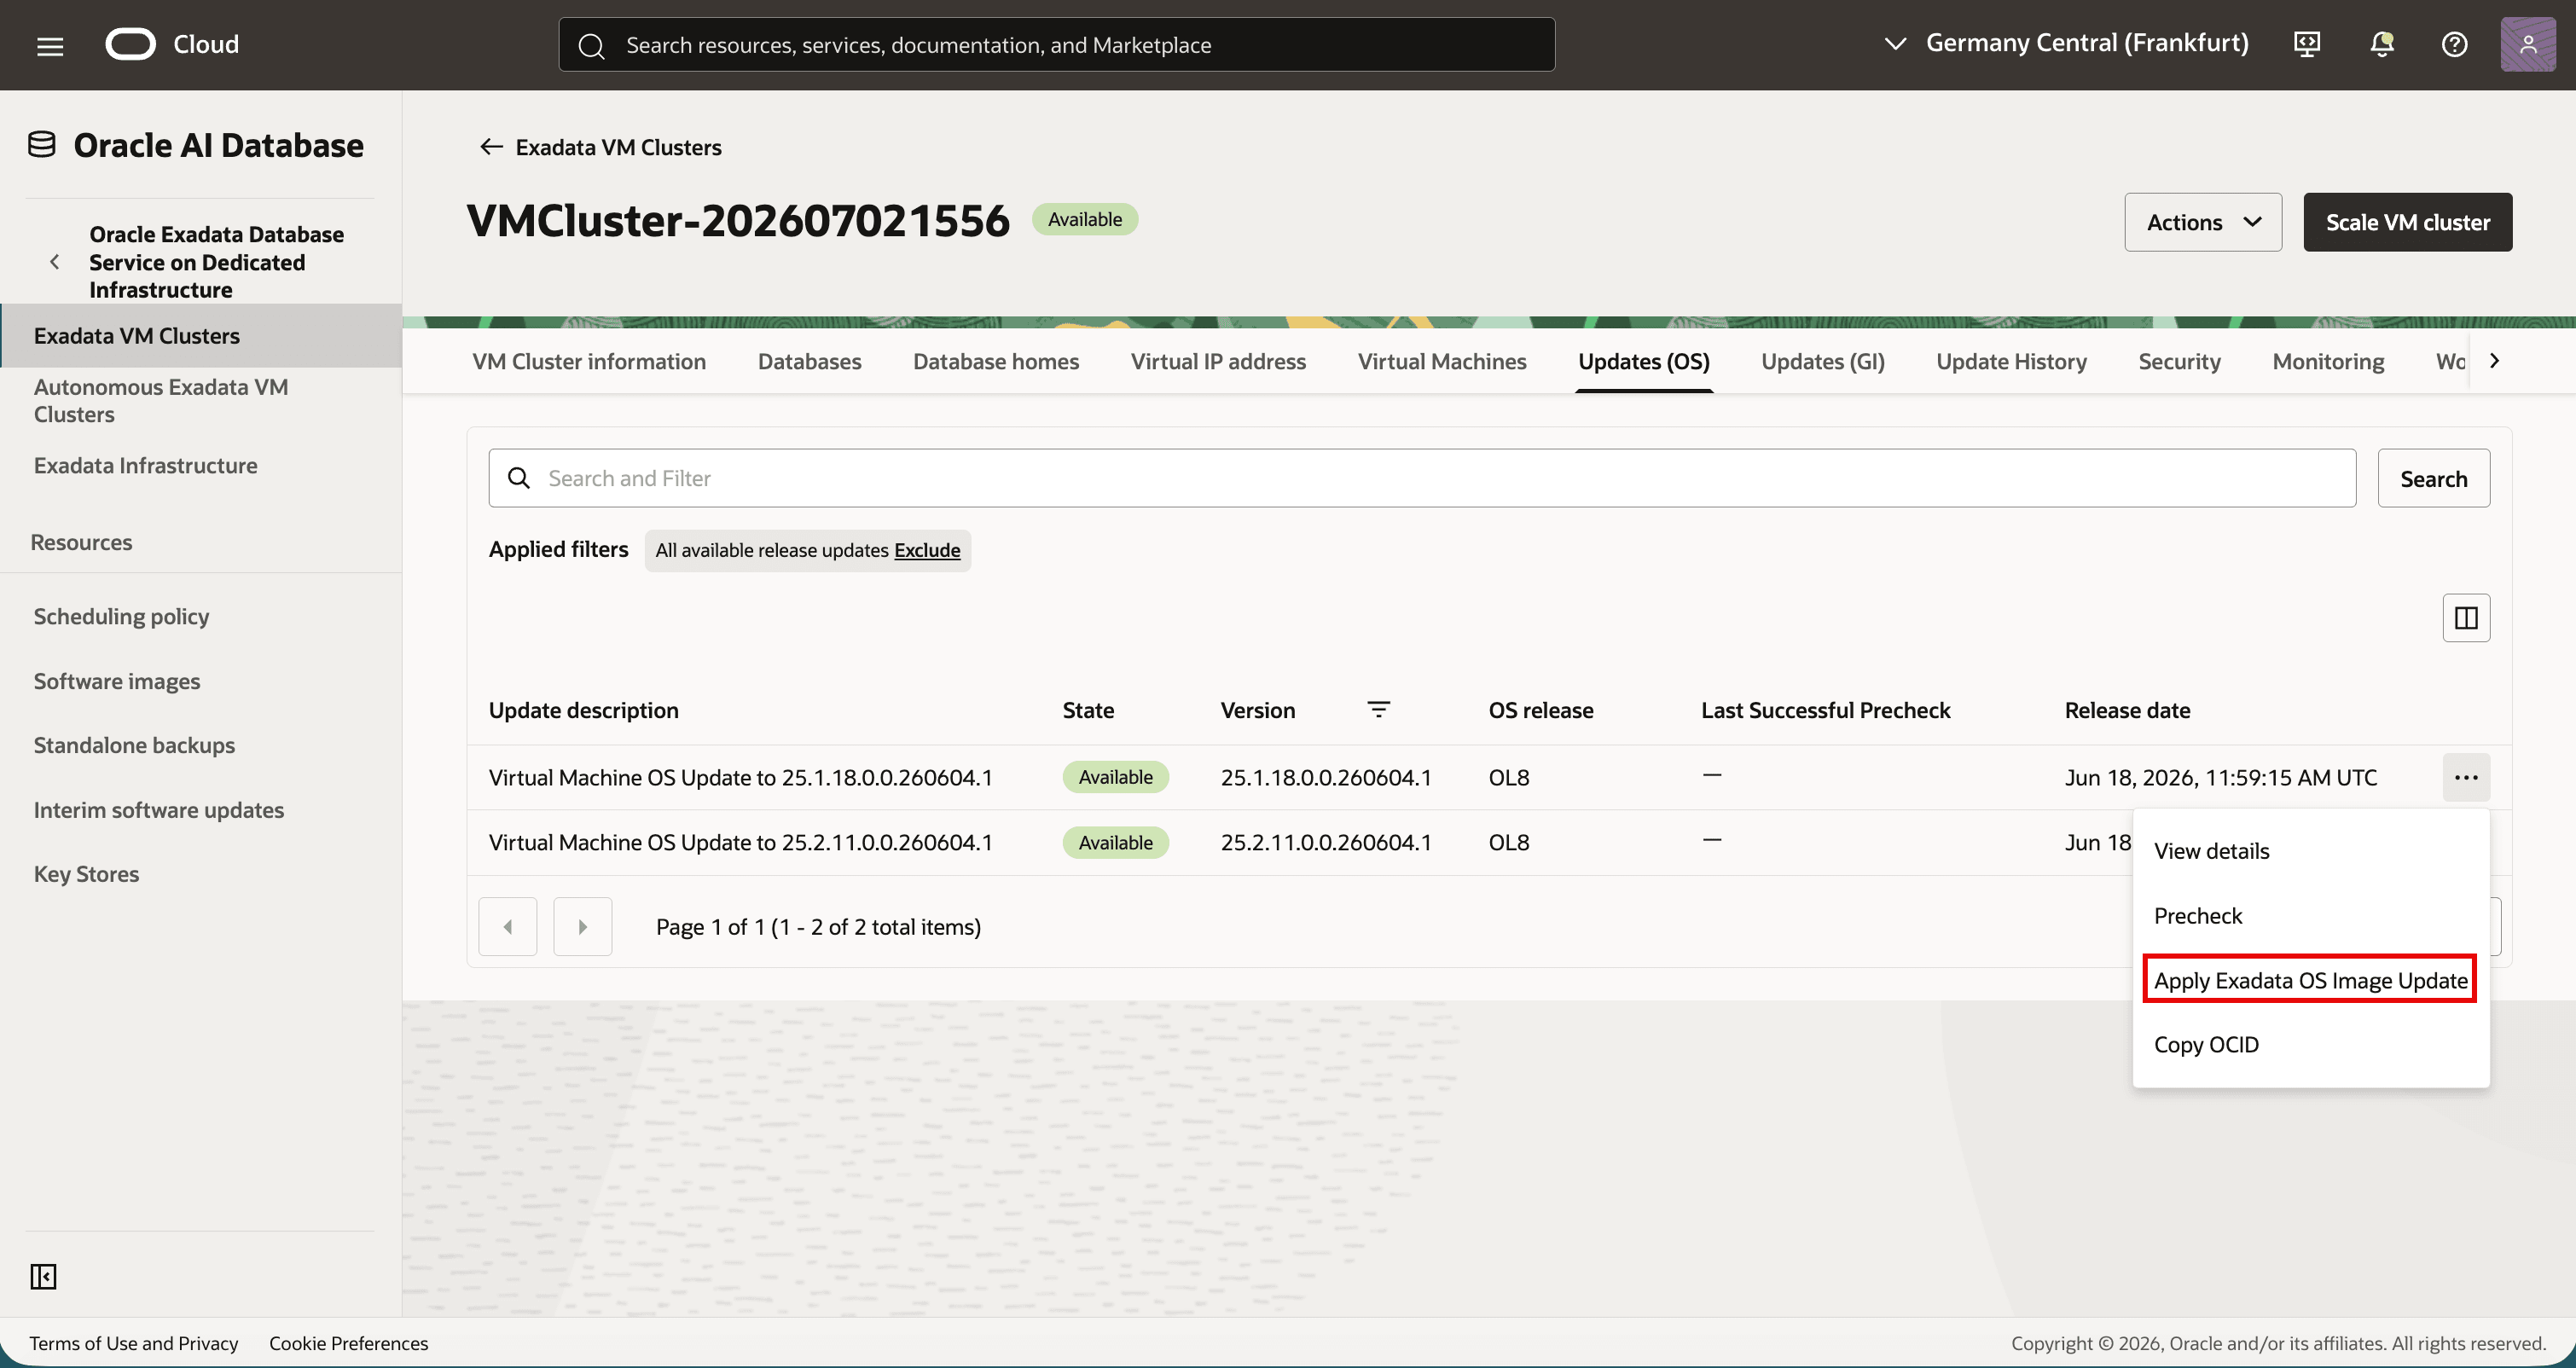Click the State column header
Screen dimensions: 2576x1368
click(1087, 710)
